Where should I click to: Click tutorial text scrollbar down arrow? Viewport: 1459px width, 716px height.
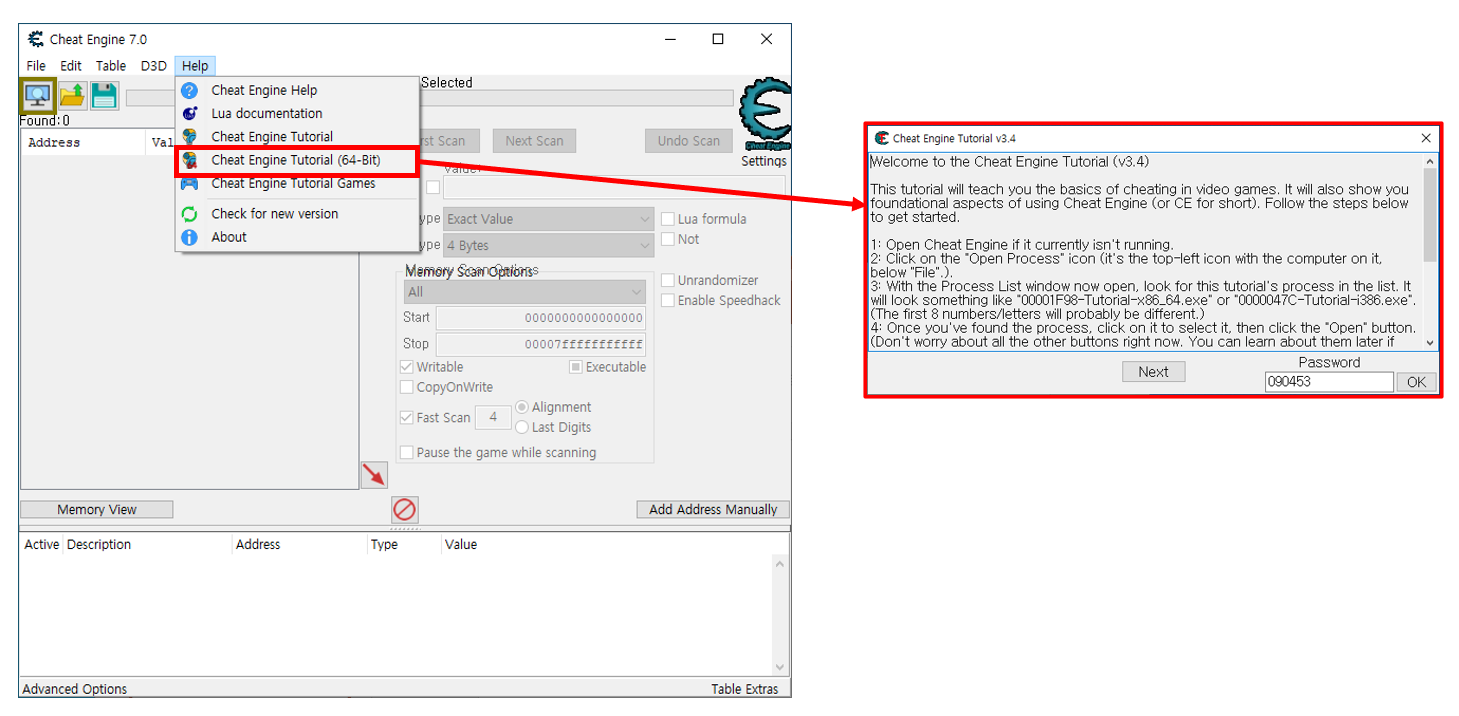point(1429,342)
